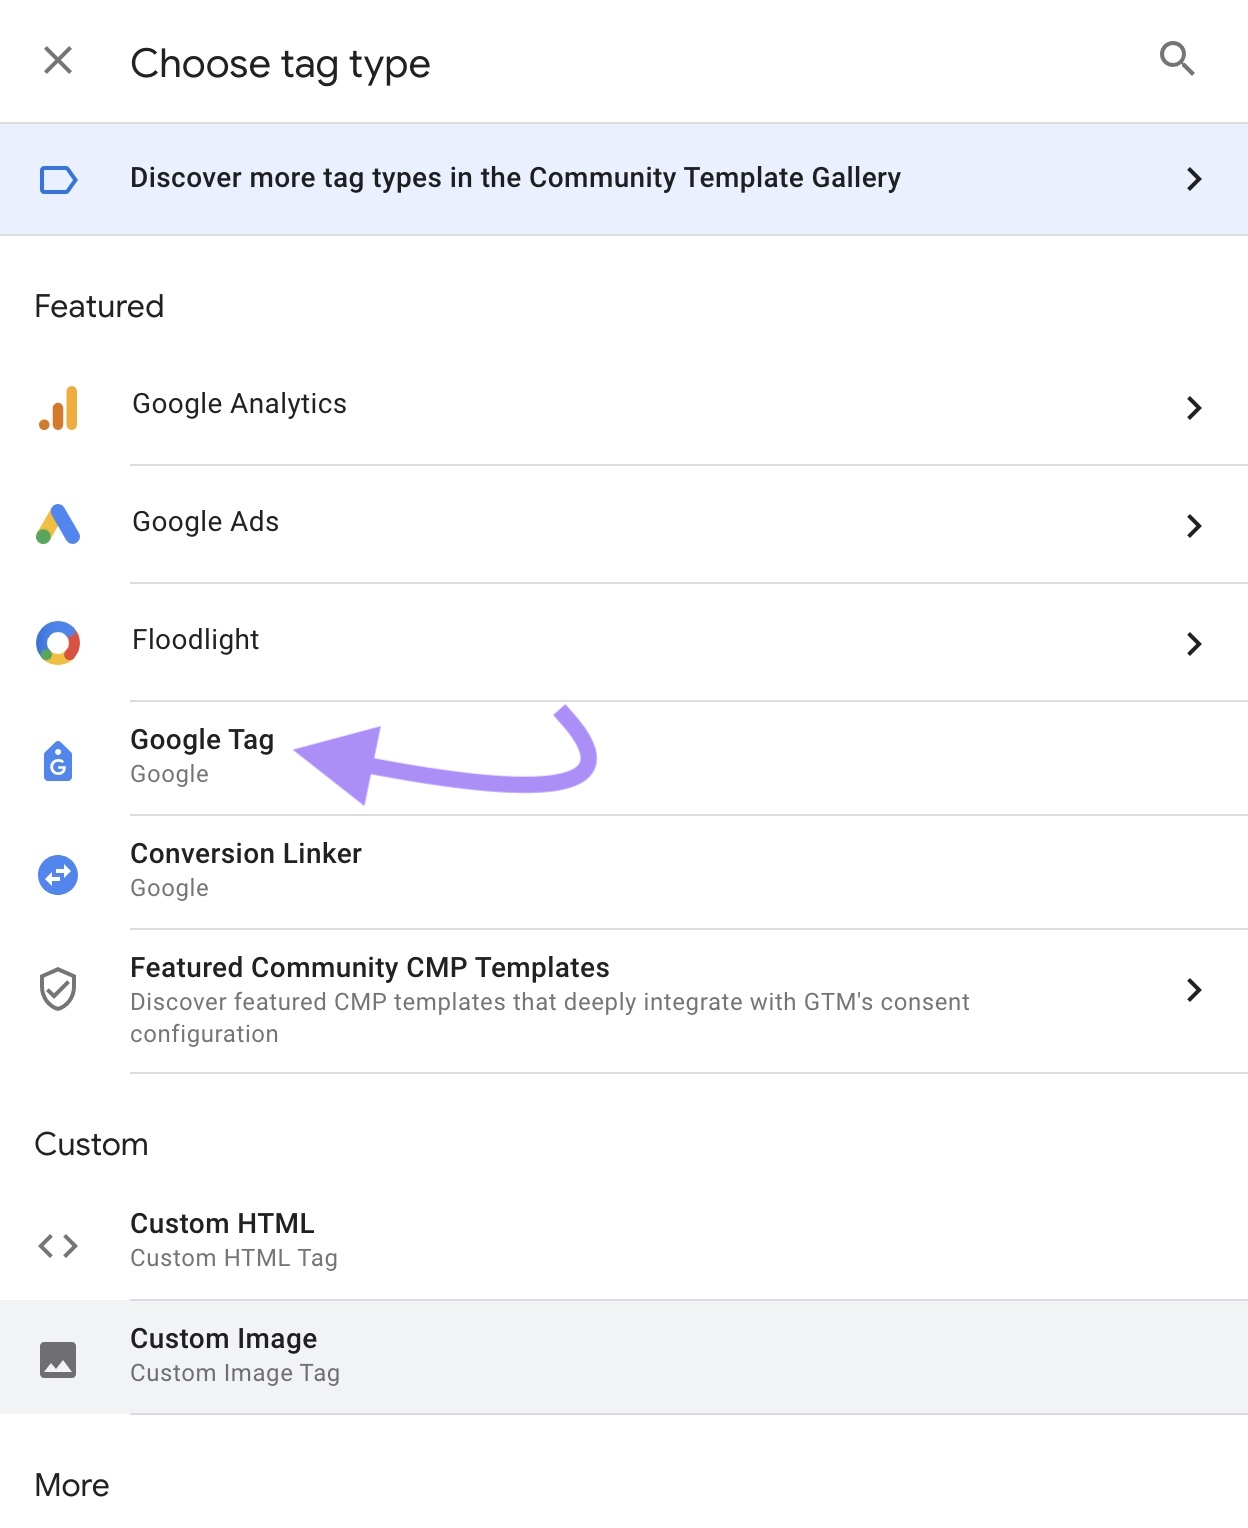Screen dimensions: 1248x1528
Task: Close the Choose tag type dialog
Action: coord(59,60)
